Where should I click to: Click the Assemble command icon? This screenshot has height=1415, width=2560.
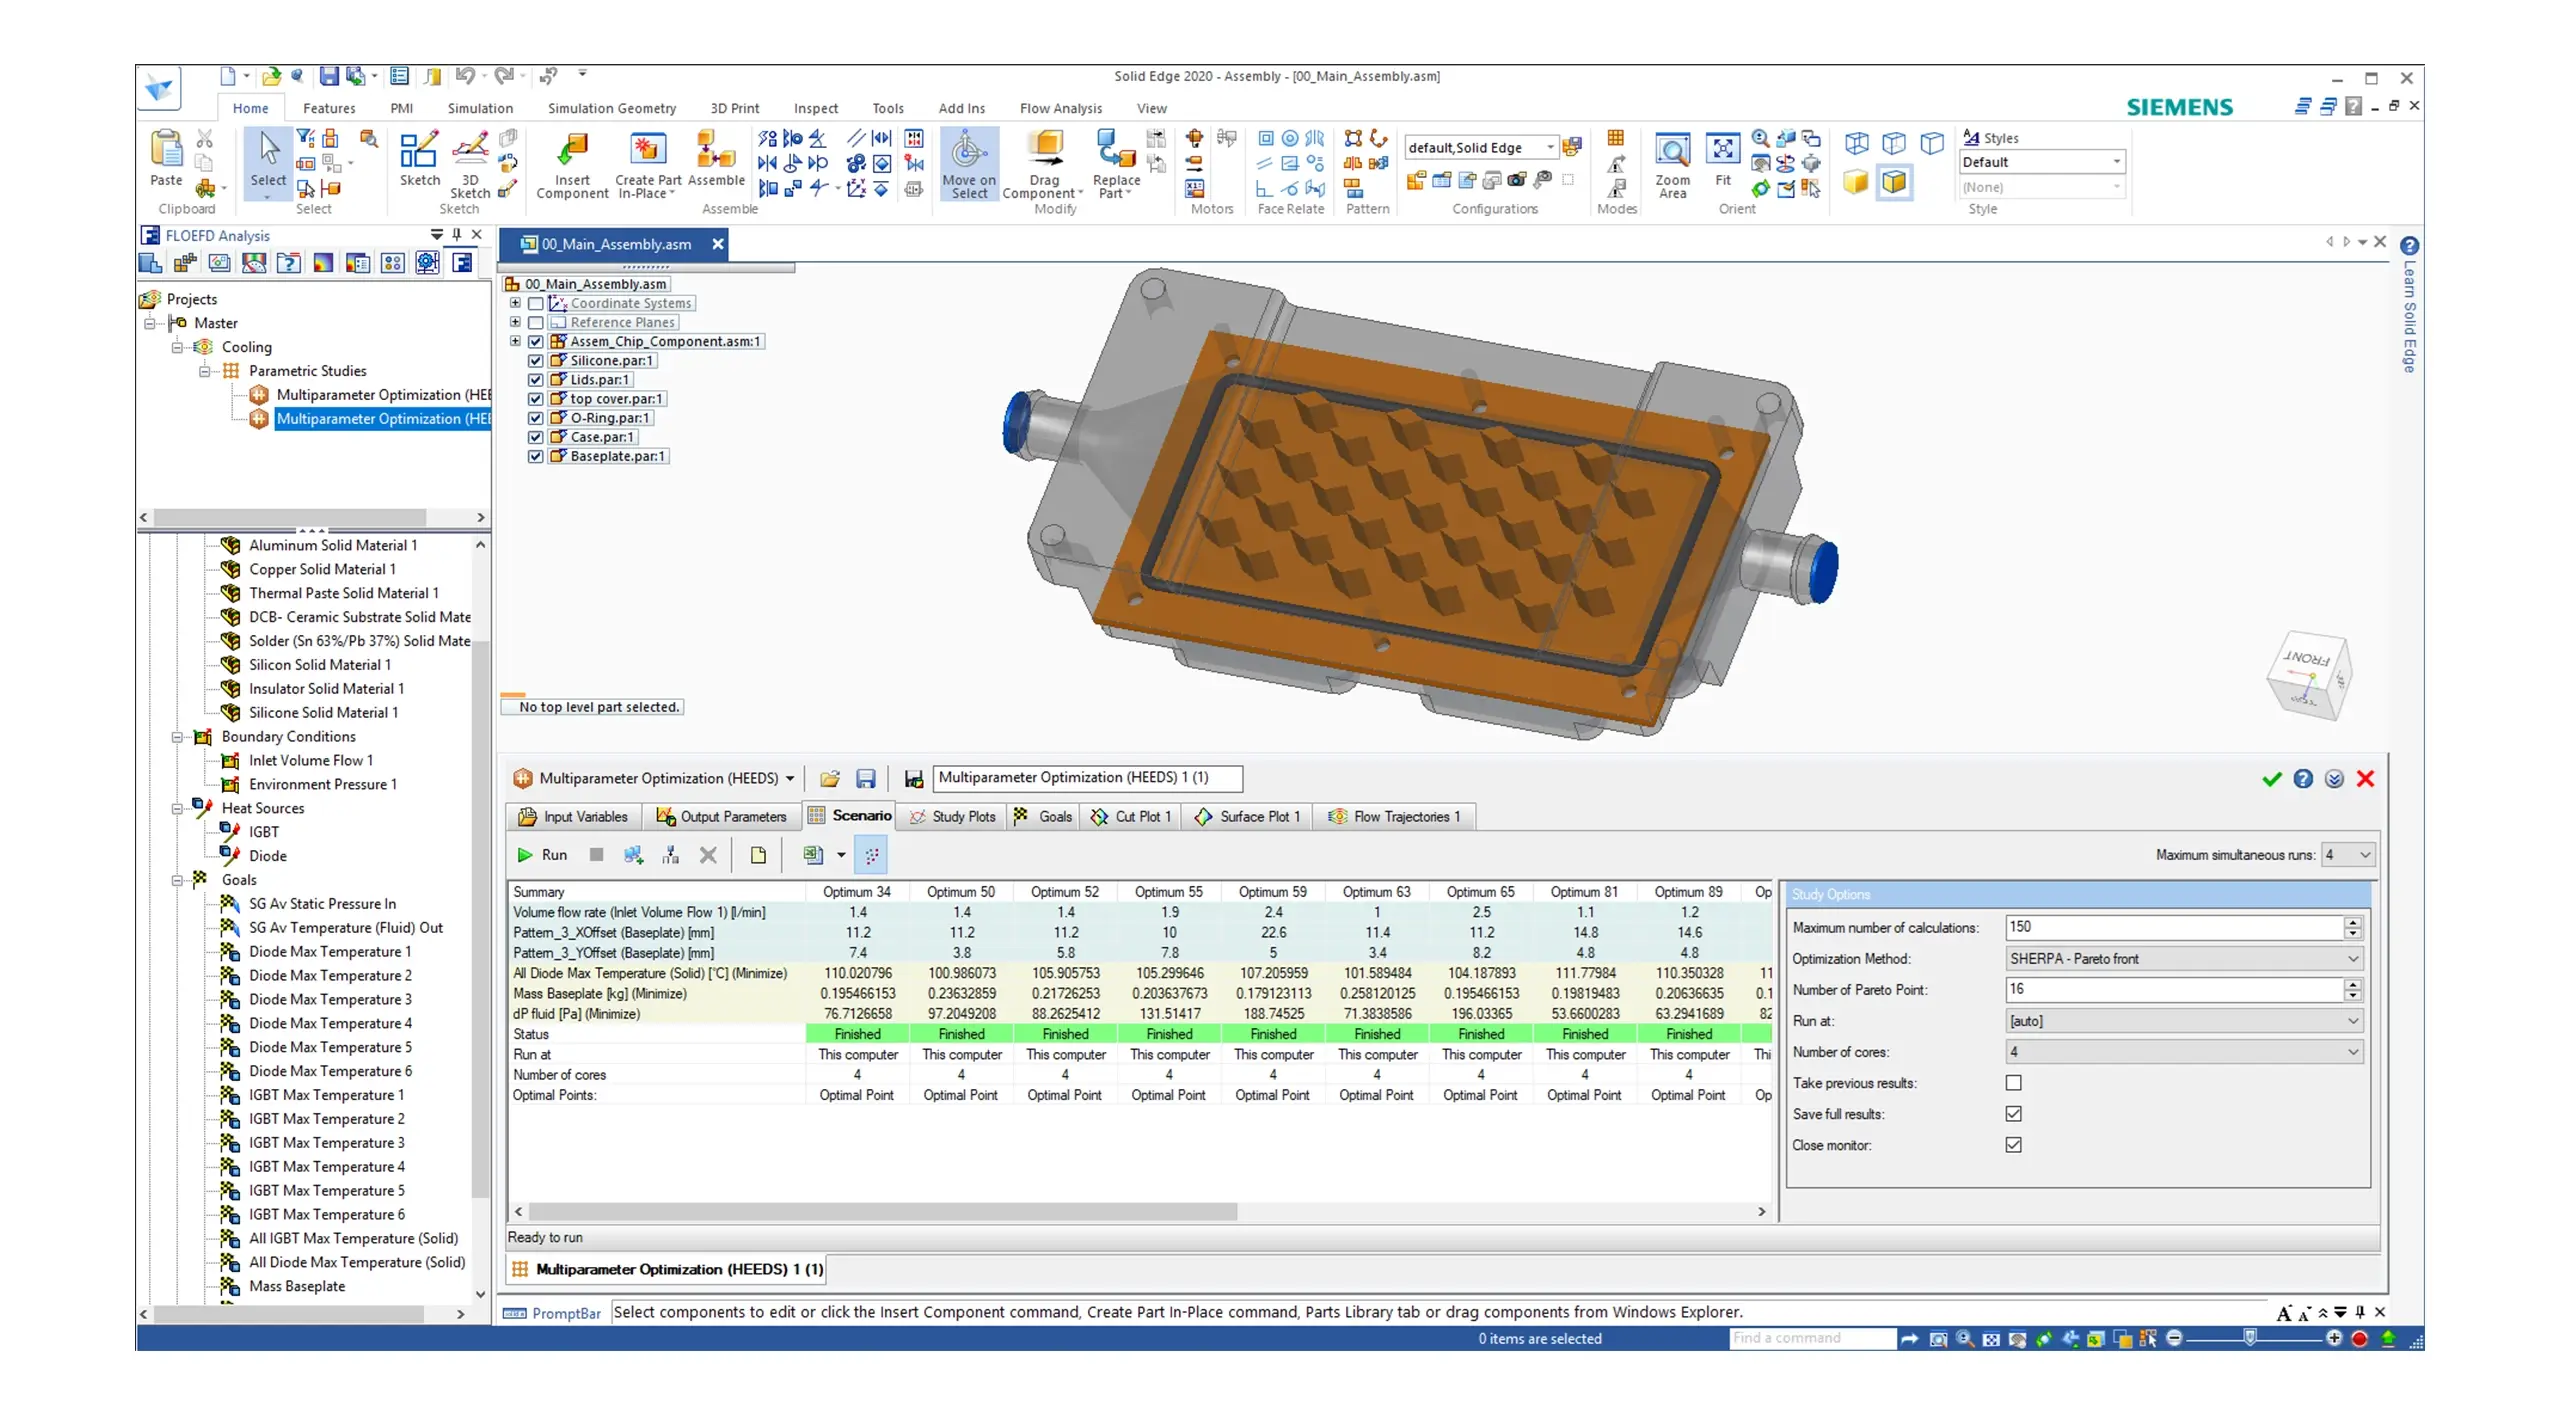[x=715, y=149]
